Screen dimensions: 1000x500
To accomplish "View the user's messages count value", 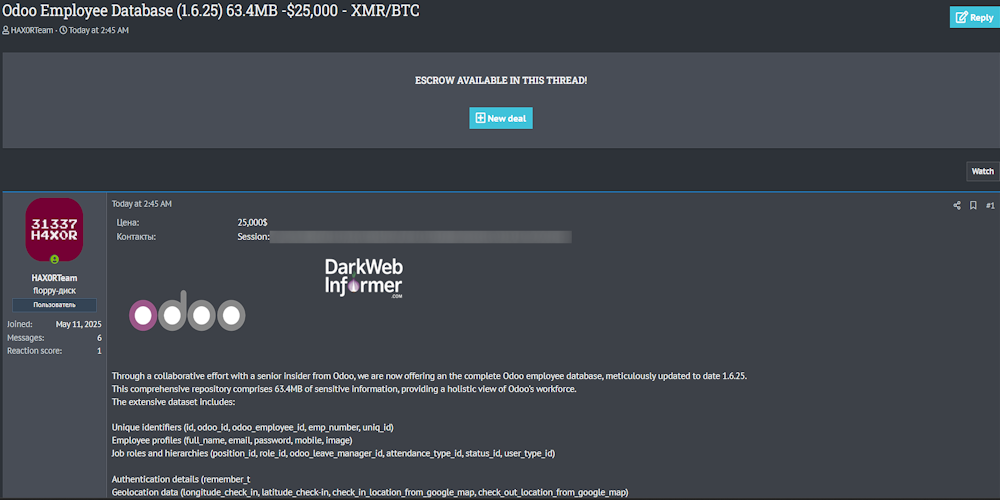I will coord(98,338).
